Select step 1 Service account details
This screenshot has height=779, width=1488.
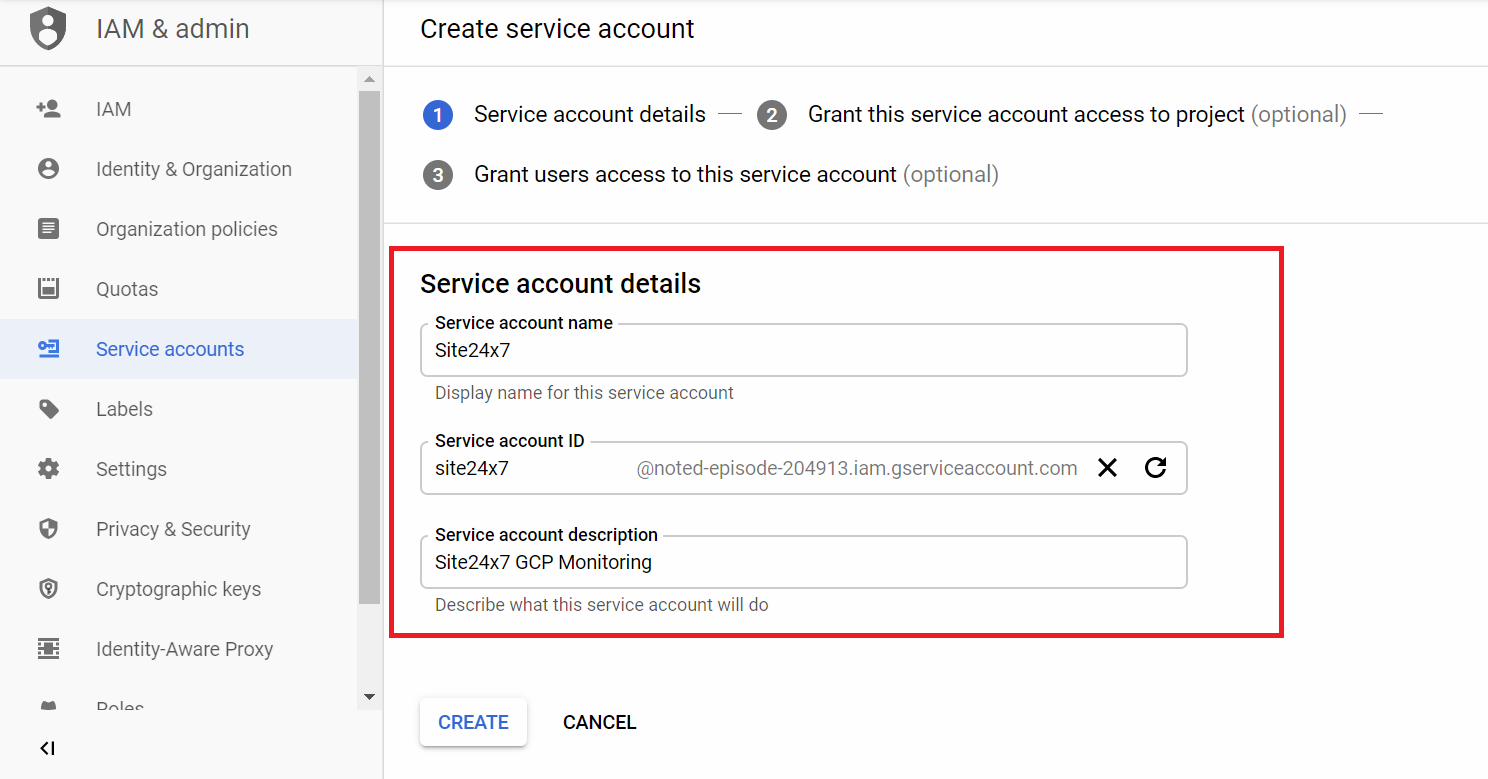(x=564, y=115)
